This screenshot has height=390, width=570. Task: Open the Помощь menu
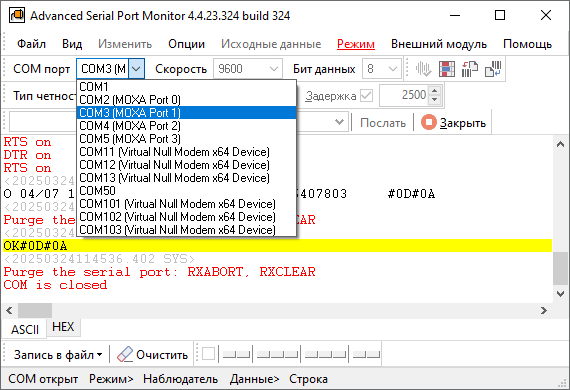click(x=527, y=44)
